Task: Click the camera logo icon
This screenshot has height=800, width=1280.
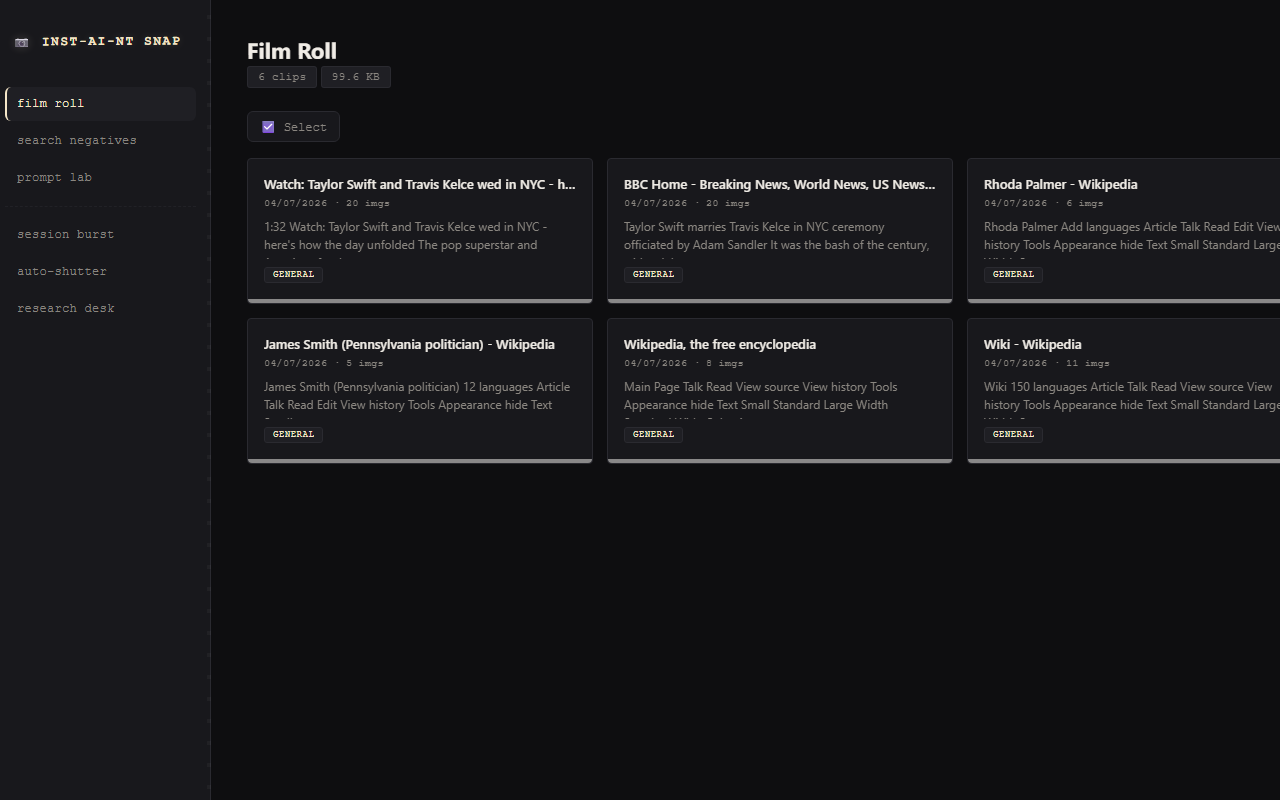Action: point(22,42)
